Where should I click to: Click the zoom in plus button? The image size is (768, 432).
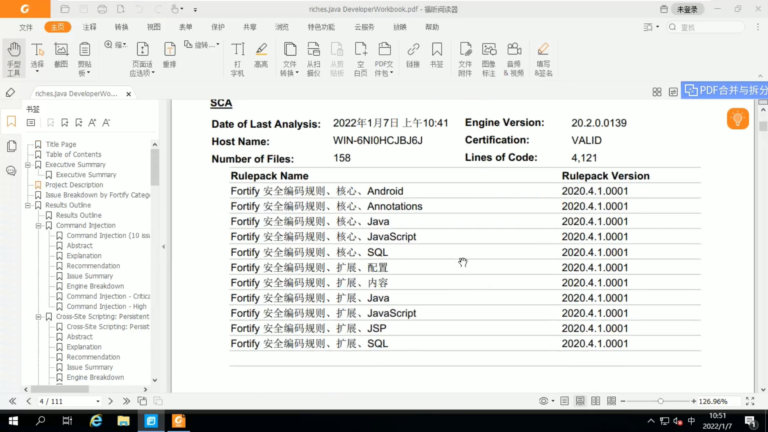(x=694, y=401)
